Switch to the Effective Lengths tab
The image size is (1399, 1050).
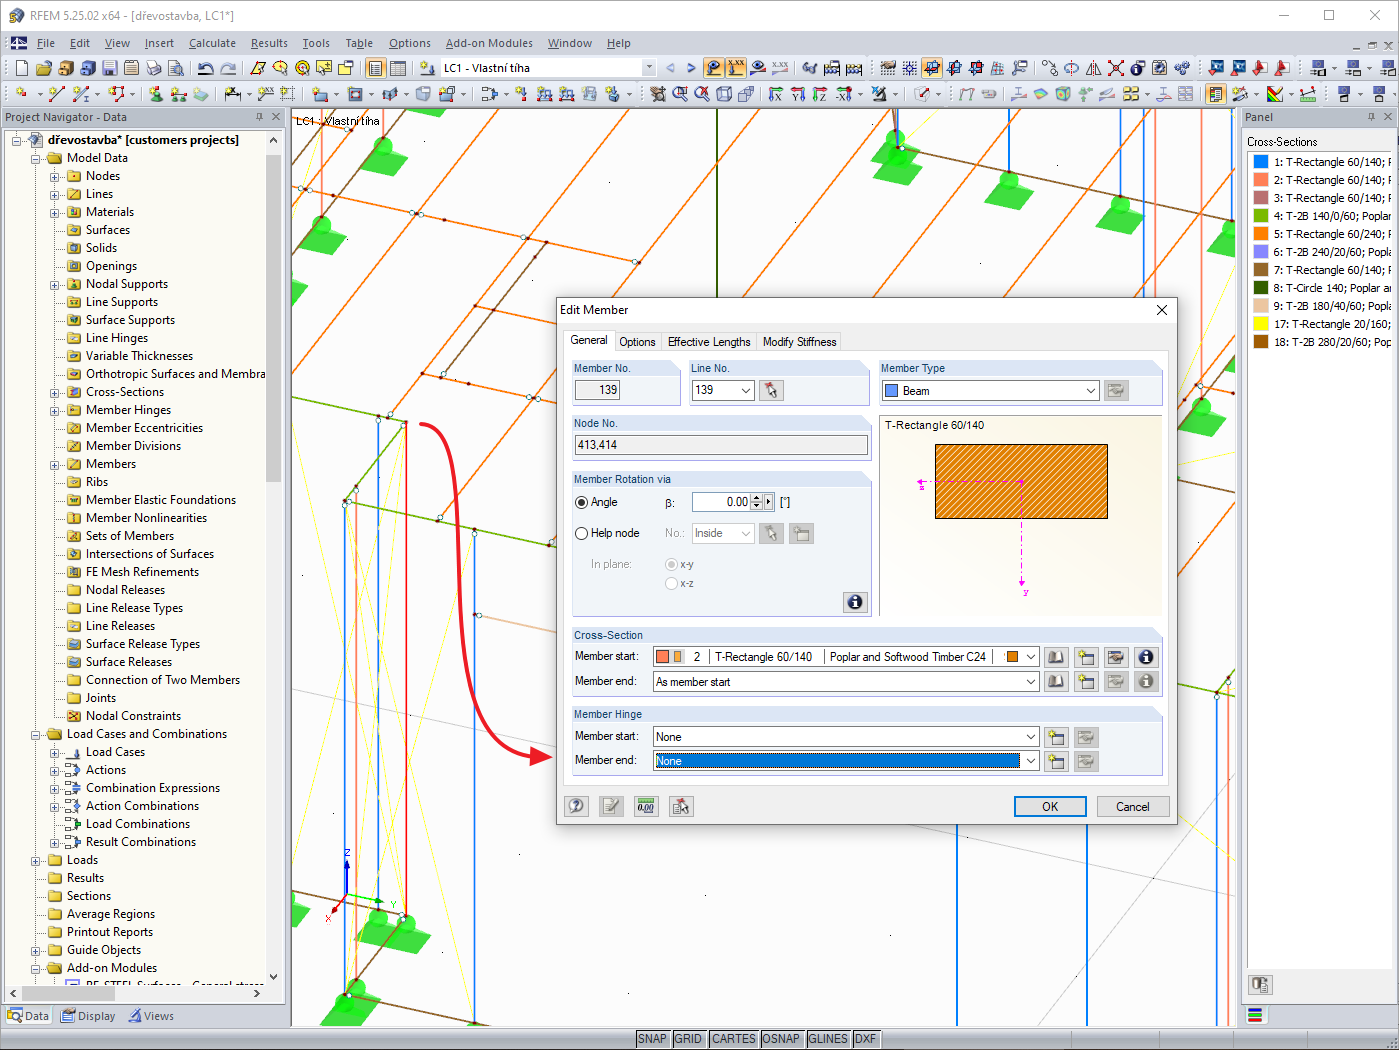708,342
